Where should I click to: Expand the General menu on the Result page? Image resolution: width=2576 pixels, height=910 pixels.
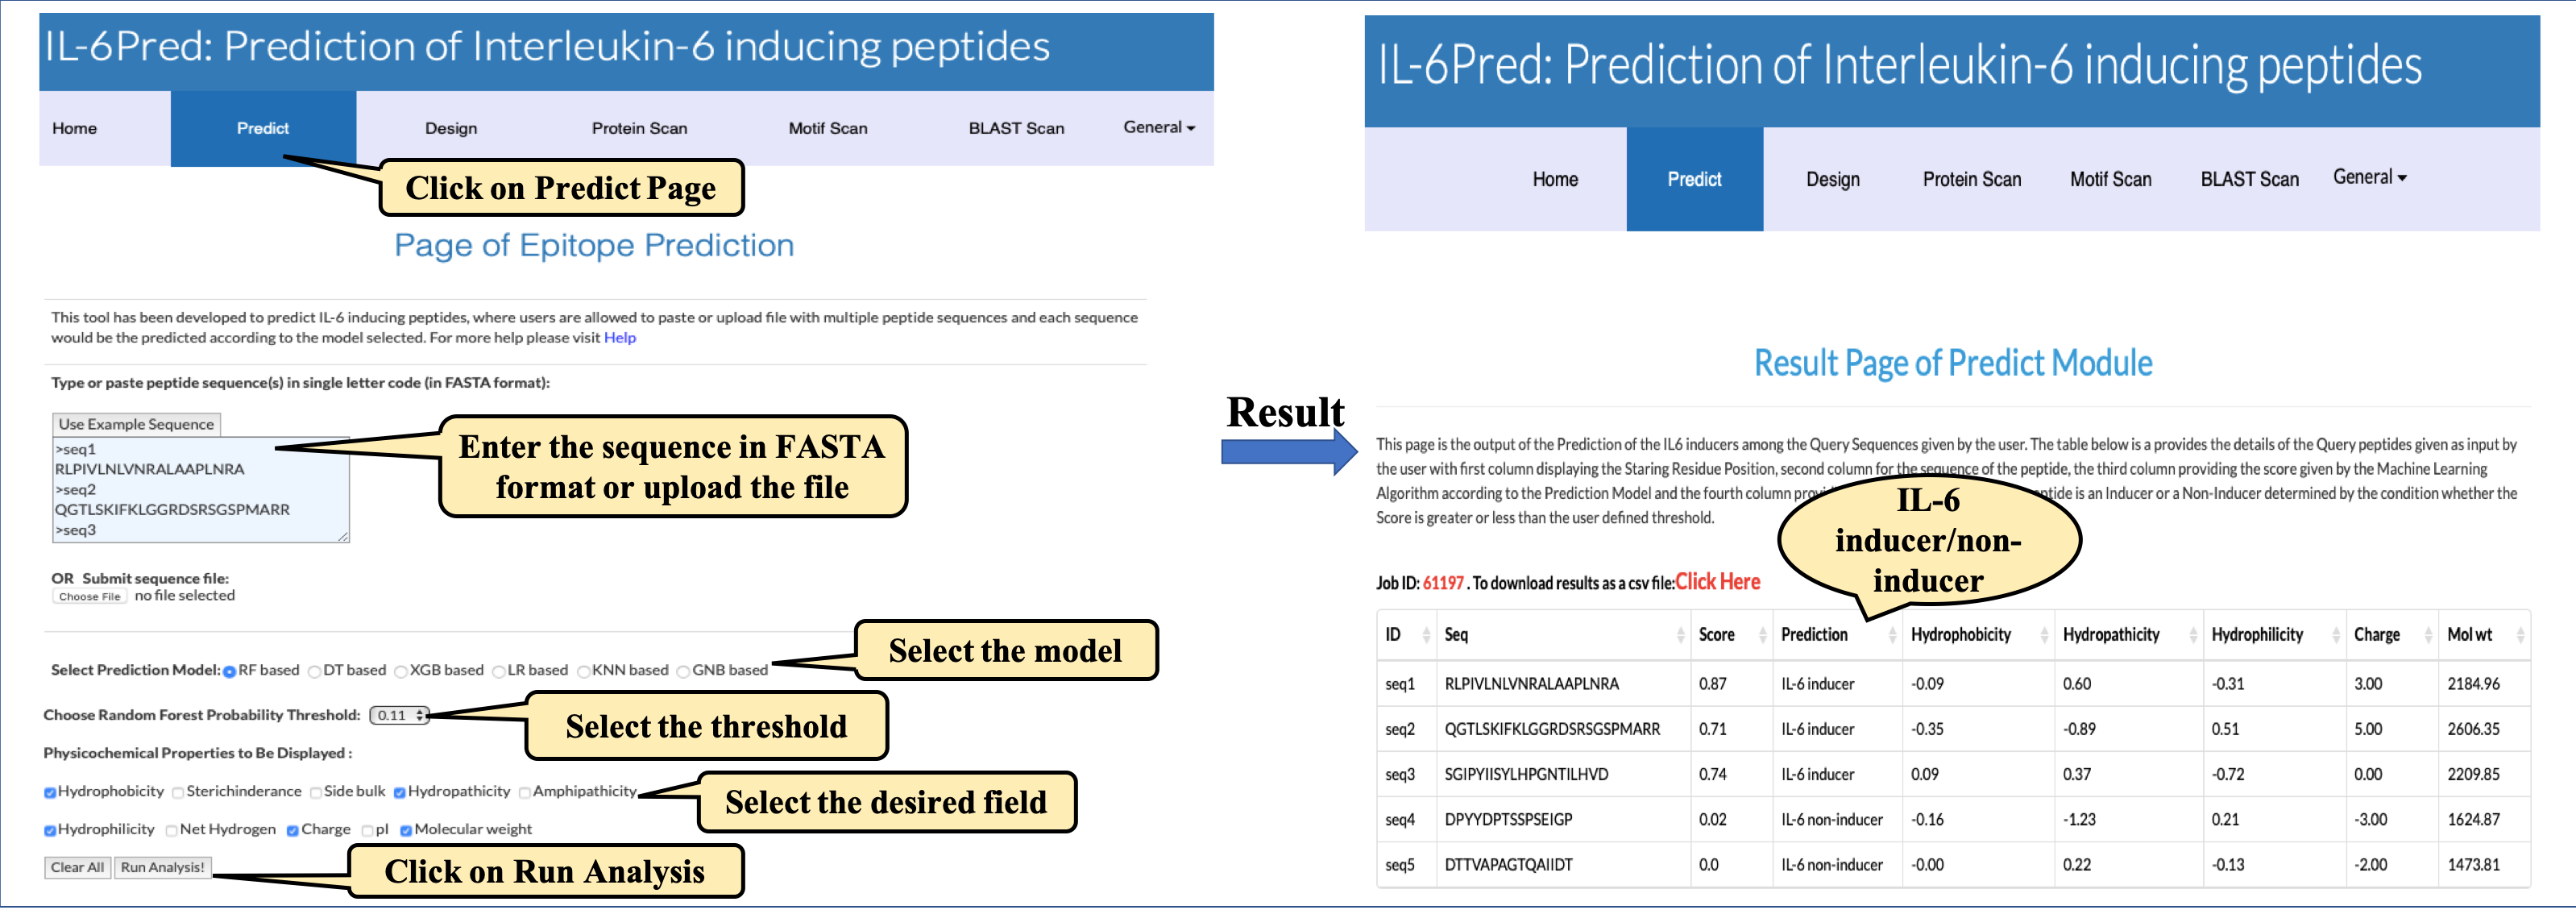[2369, 177]
